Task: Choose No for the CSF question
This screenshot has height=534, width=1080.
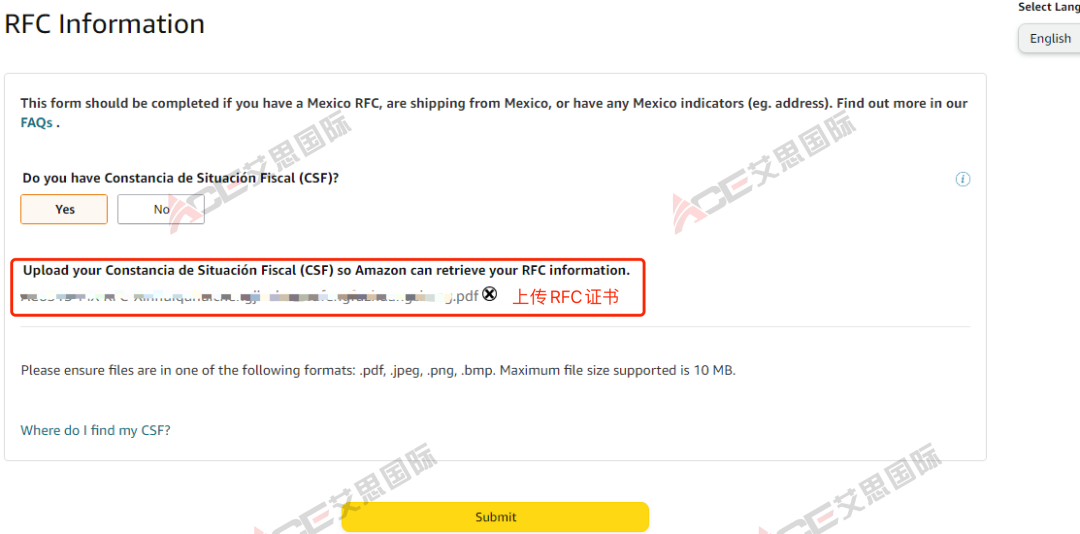Action: pos(161,209)
